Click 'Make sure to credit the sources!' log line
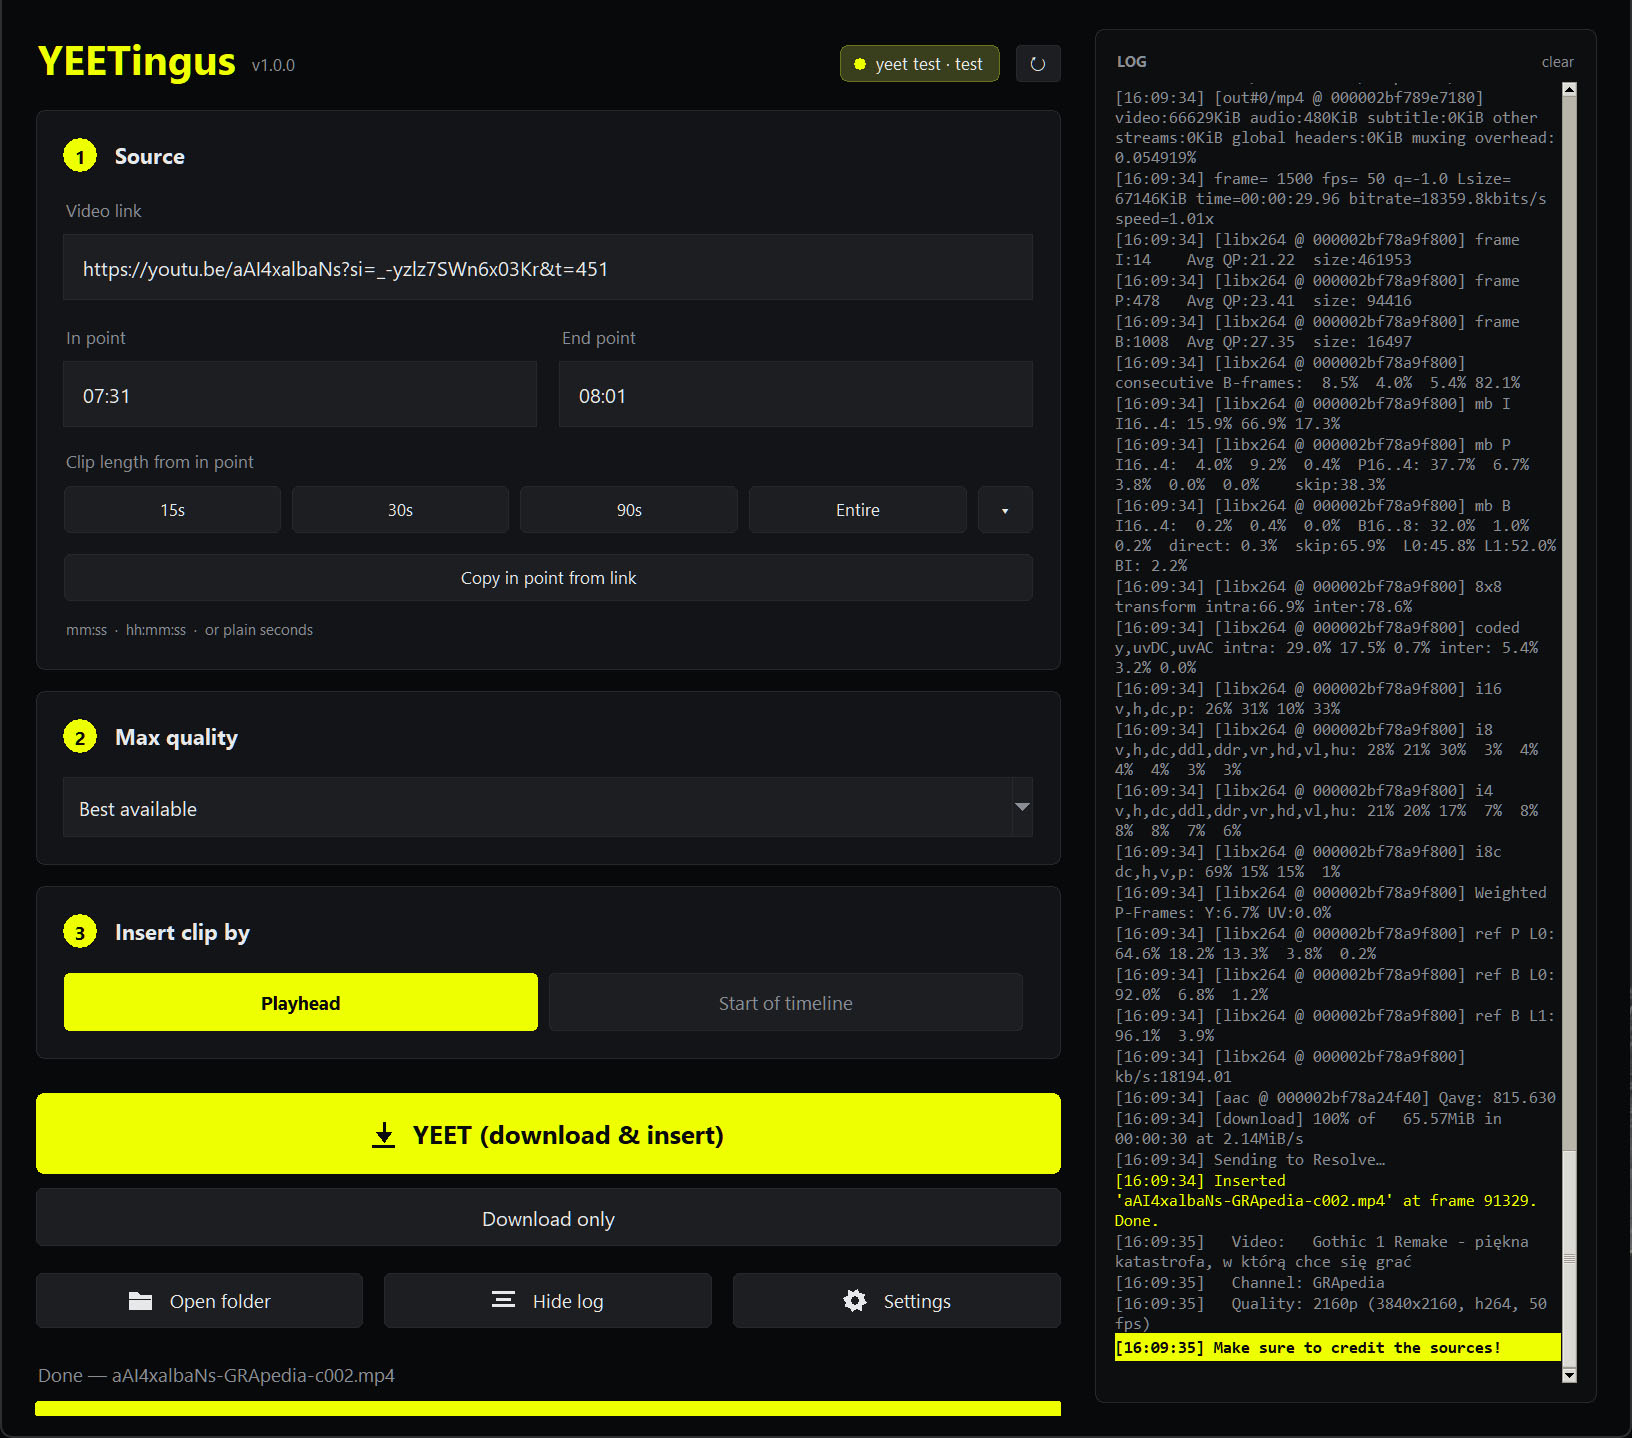1632x1438 pixels. tap(1337, 1347)
